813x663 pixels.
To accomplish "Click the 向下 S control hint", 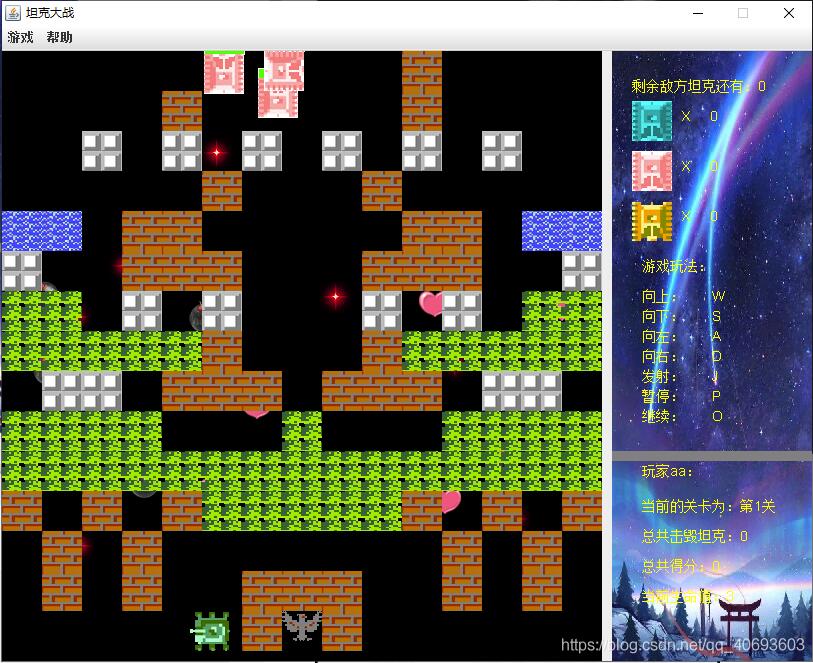I will click(x=681, y=316).
